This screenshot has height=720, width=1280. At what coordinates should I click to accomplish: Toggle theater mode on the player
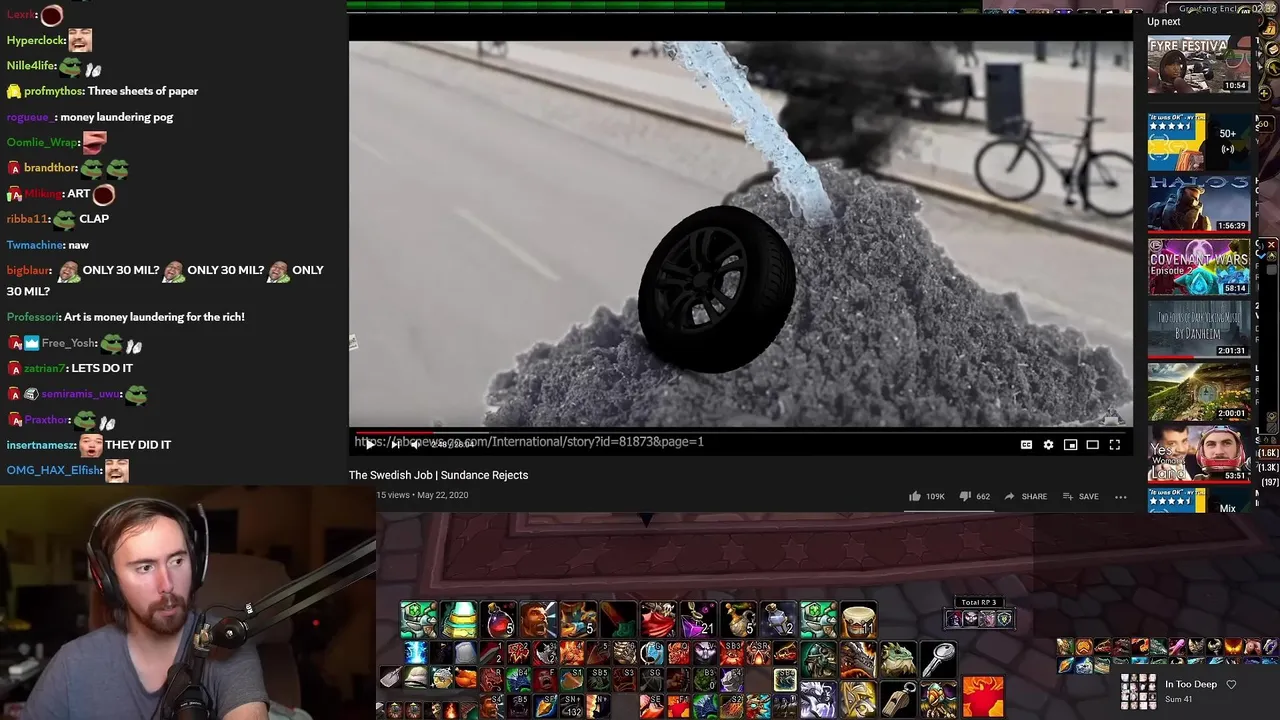click(1092, 445)
